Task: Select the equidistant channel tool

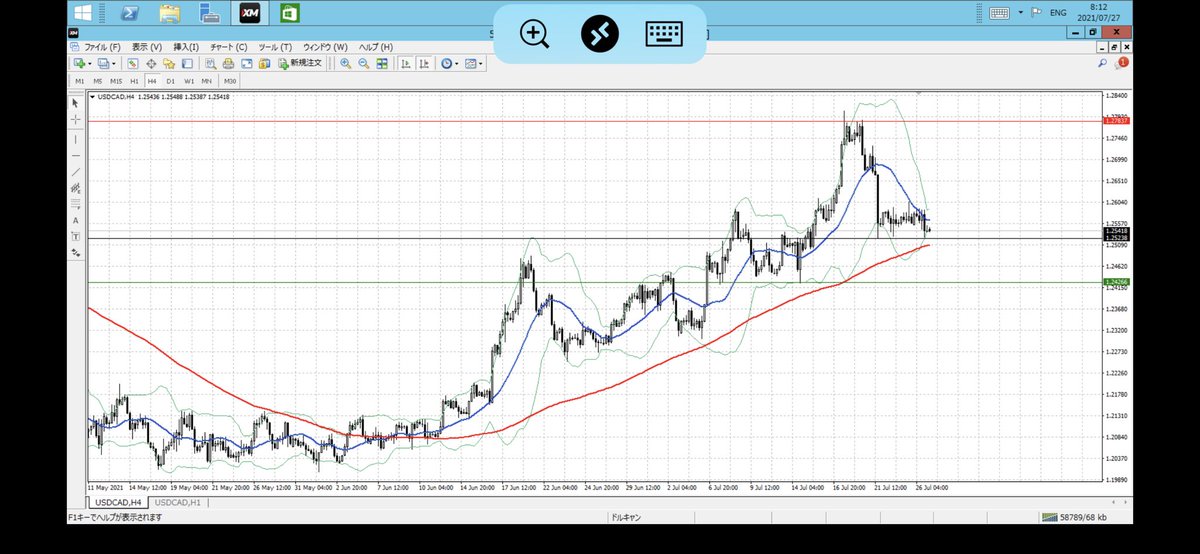Action: click(75, 188)
